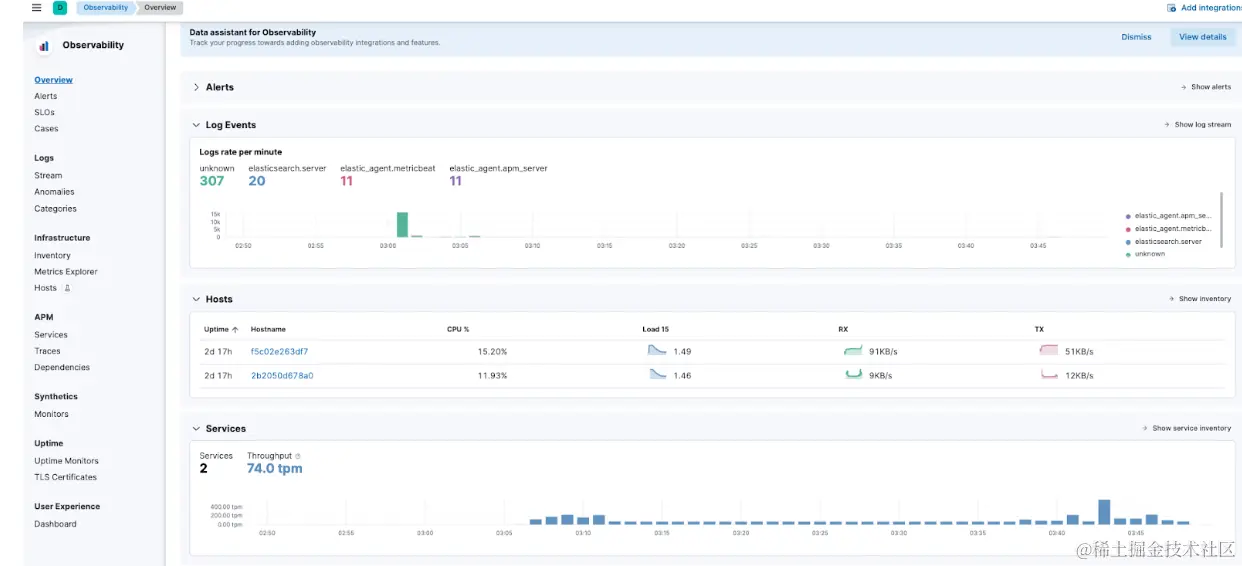Select Overview in the sidebar

(53, 80)
